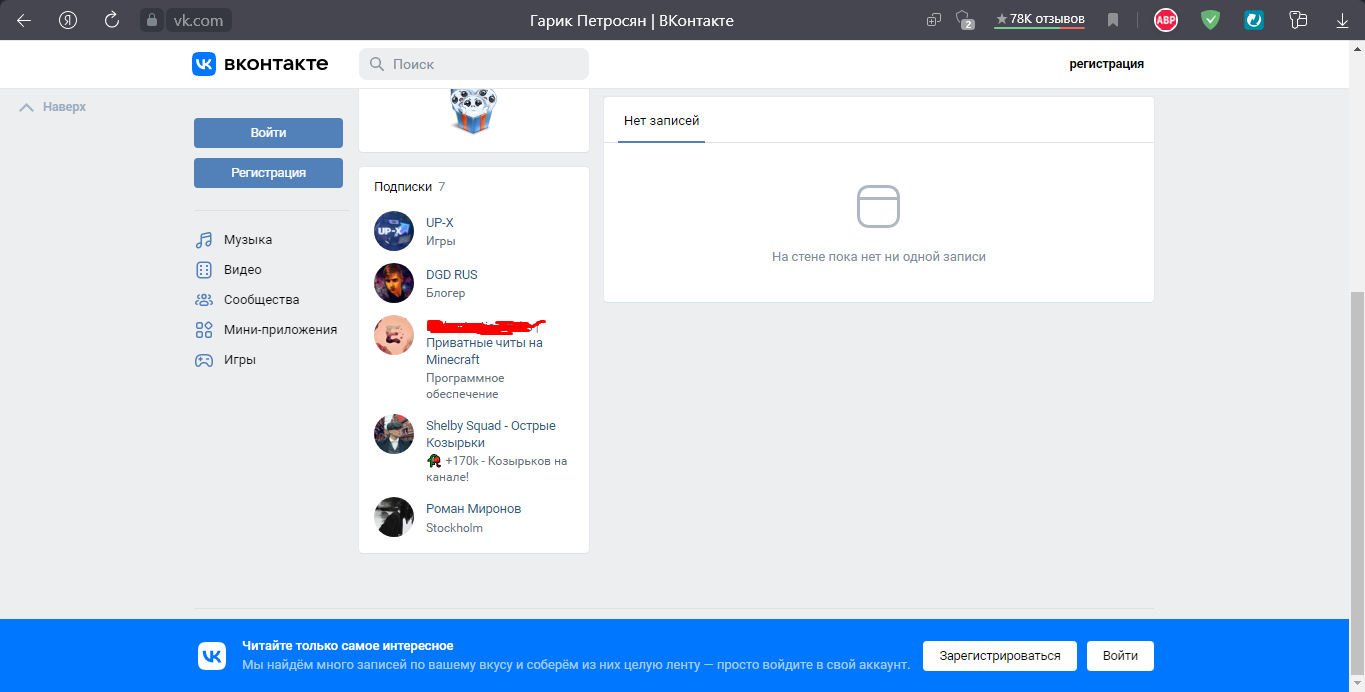Viewport: 1365px width, 692px height.
Task: Click Войти in bottom banner
Action: [1120, 656]
